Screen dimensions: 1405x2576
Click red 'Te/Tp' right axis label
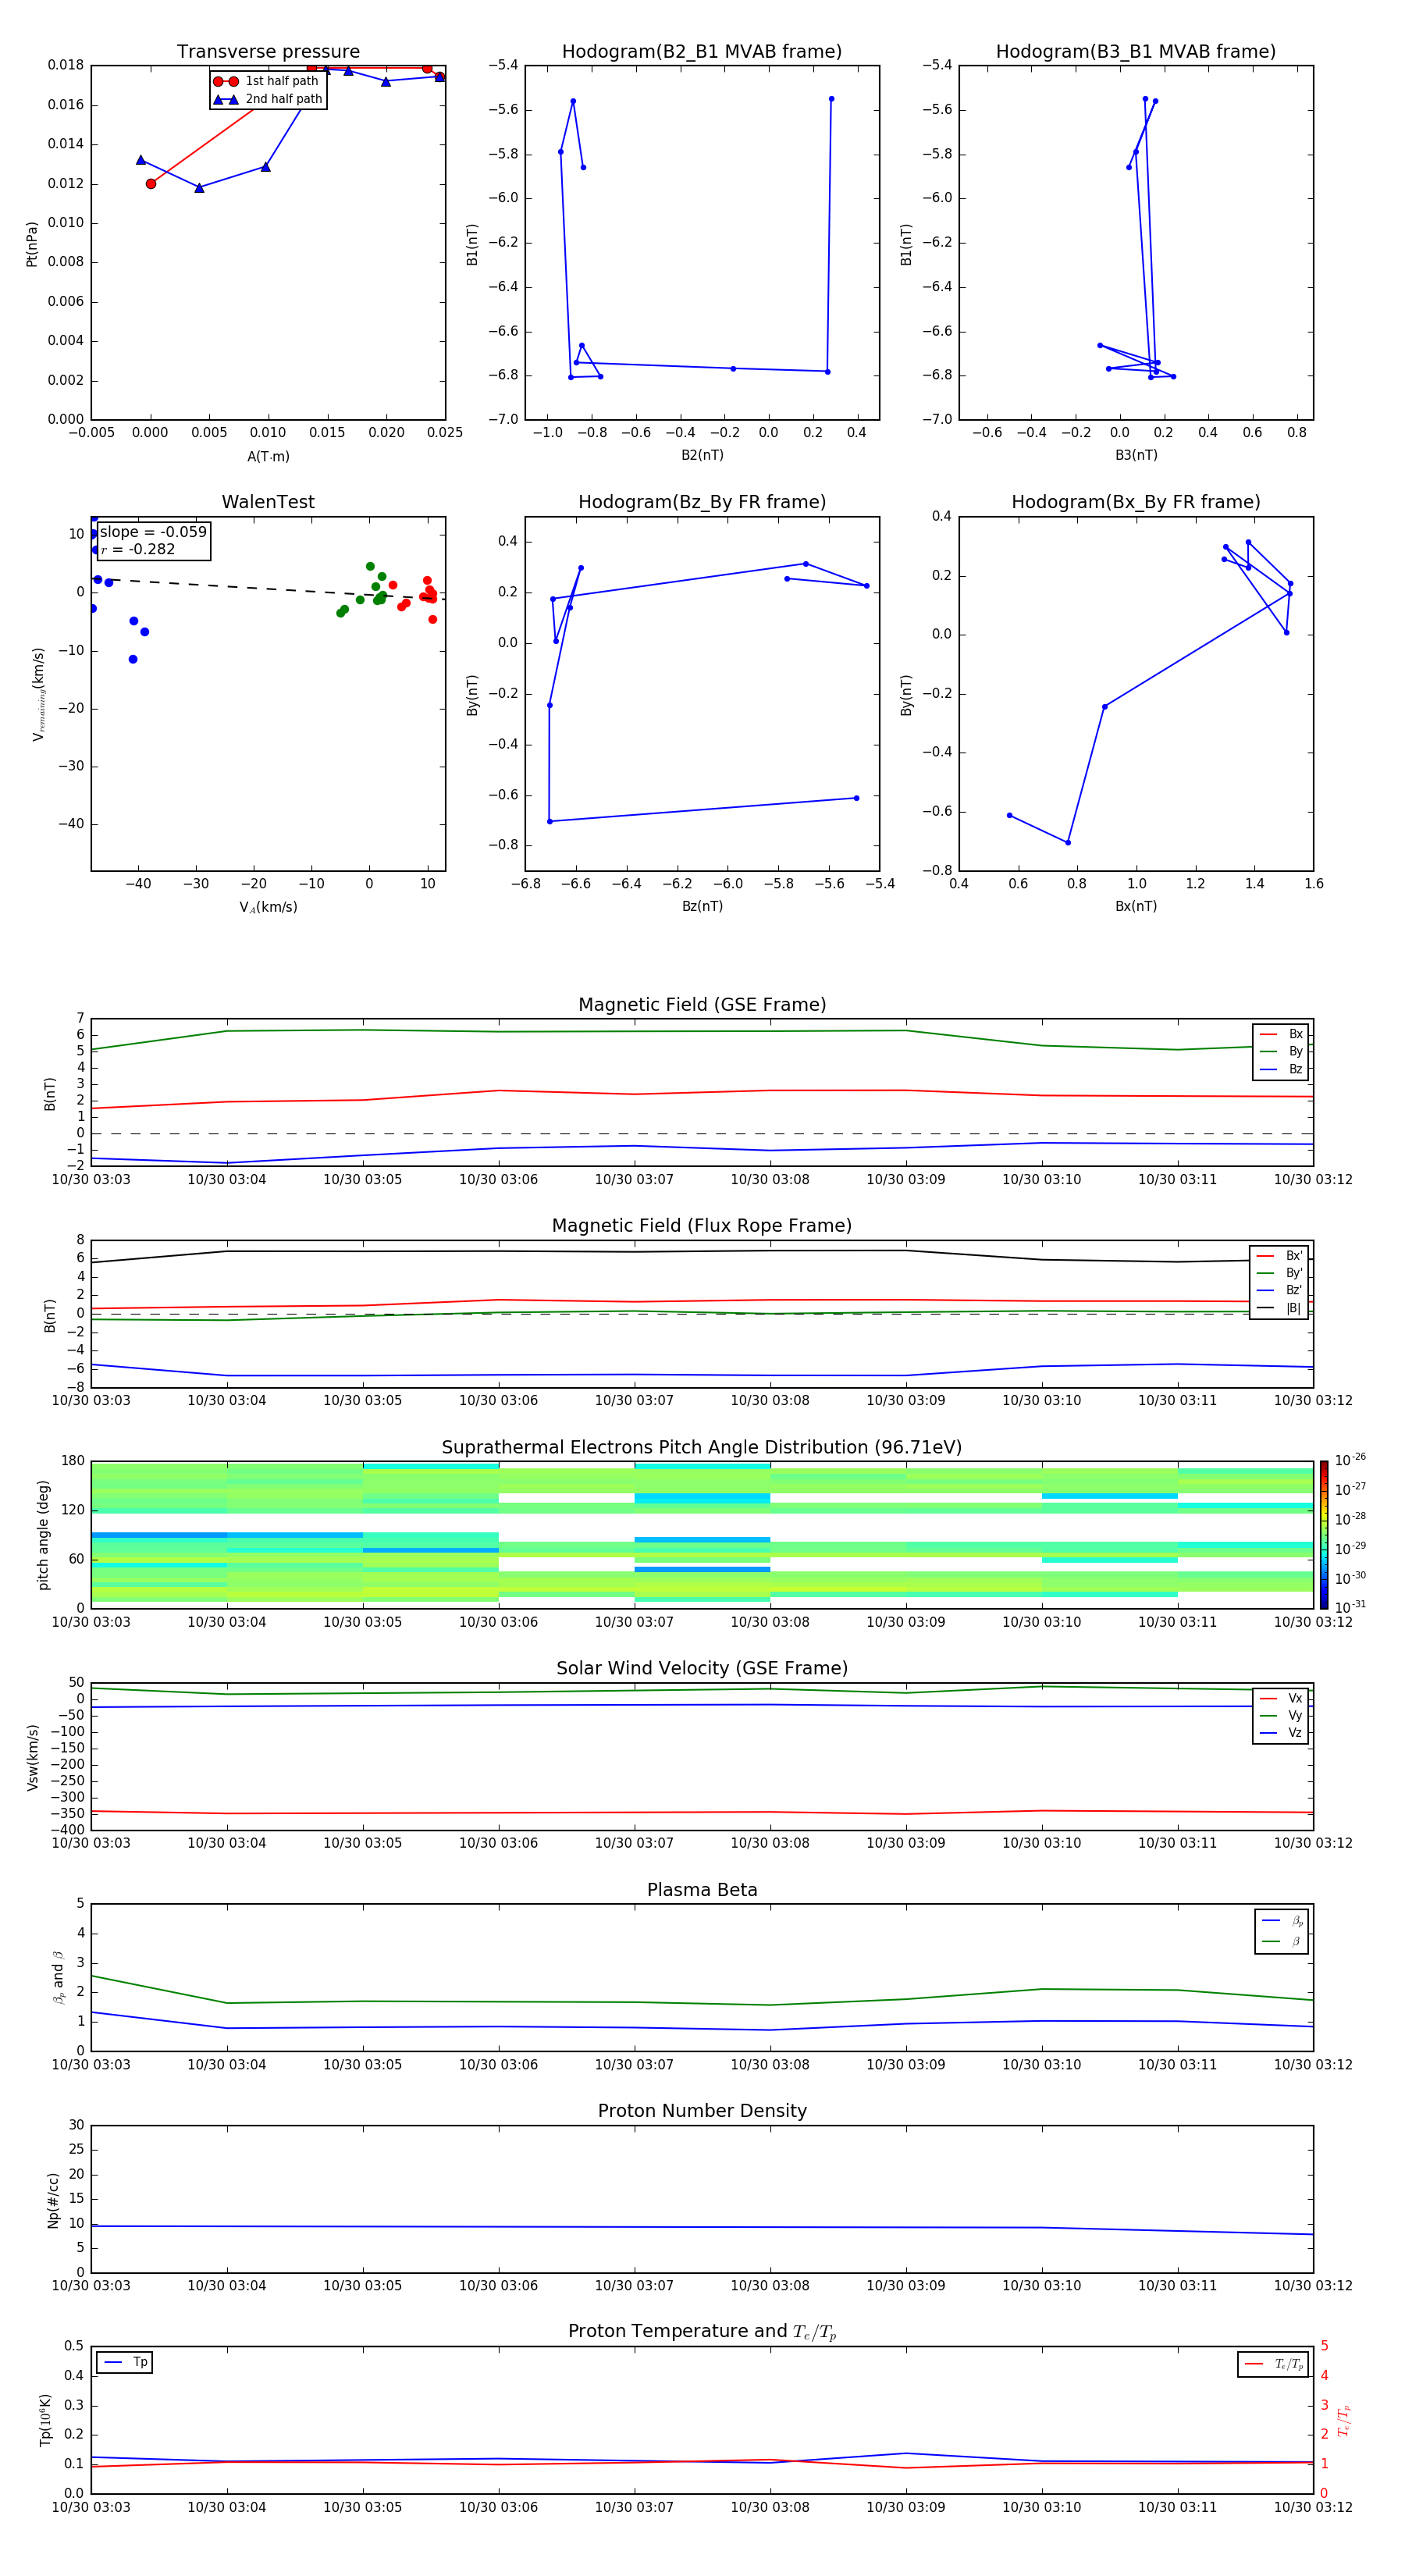coord(1345,2420)
